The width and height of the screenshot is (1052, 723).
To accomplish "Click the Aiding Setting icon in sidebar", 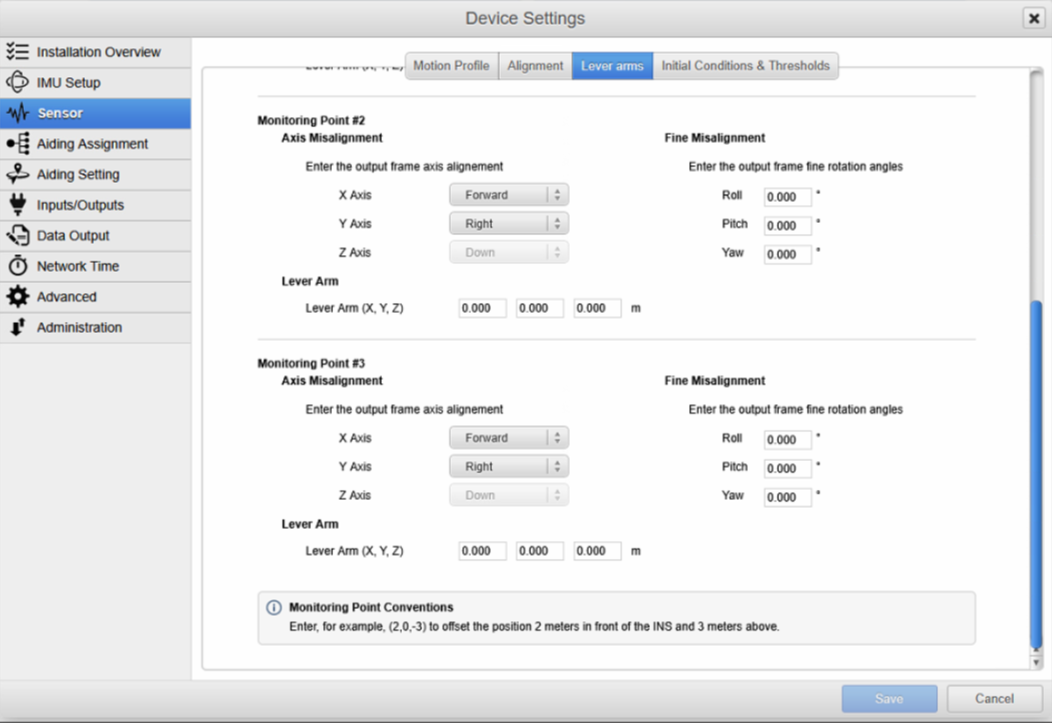I will [17, 174].
